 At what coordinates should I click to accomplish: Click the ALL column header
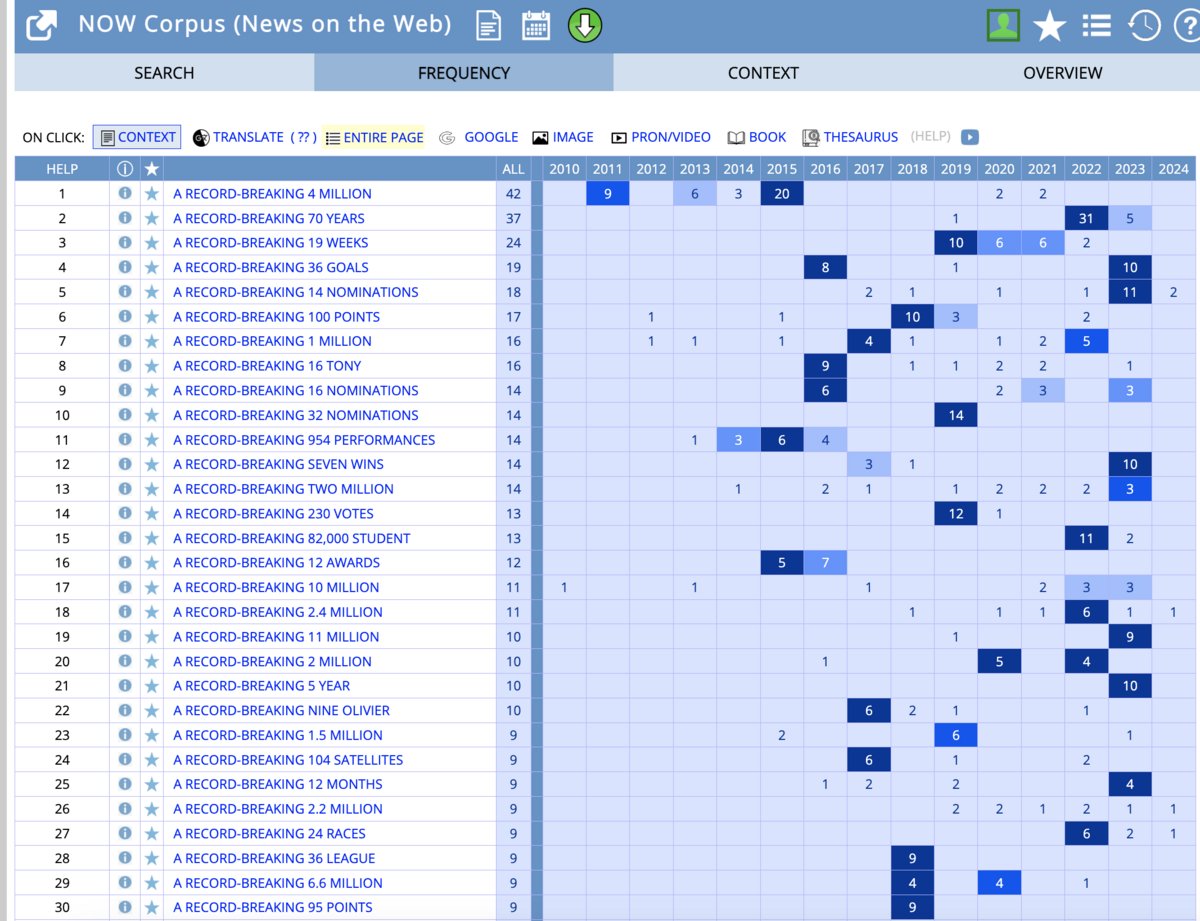pos(513,169)
